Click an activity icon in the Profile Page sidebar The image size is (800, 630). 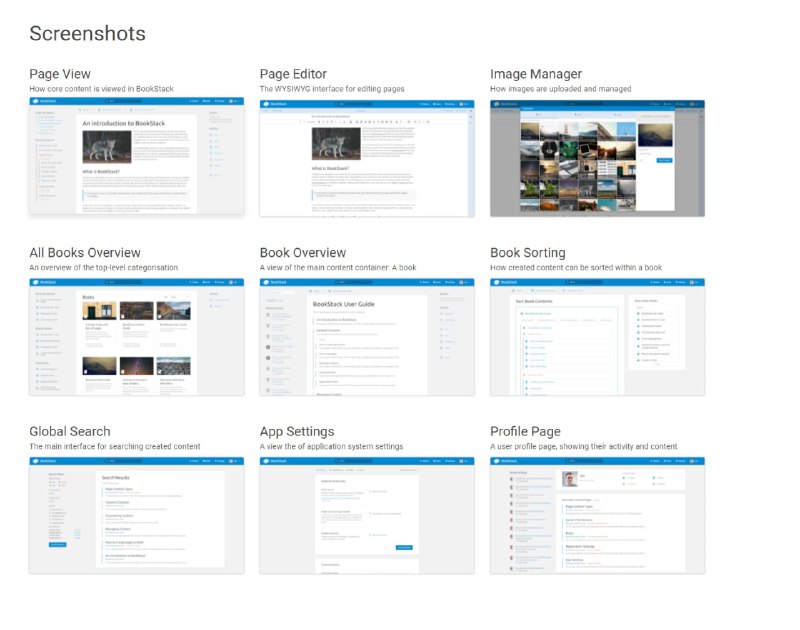pos(513,480)
